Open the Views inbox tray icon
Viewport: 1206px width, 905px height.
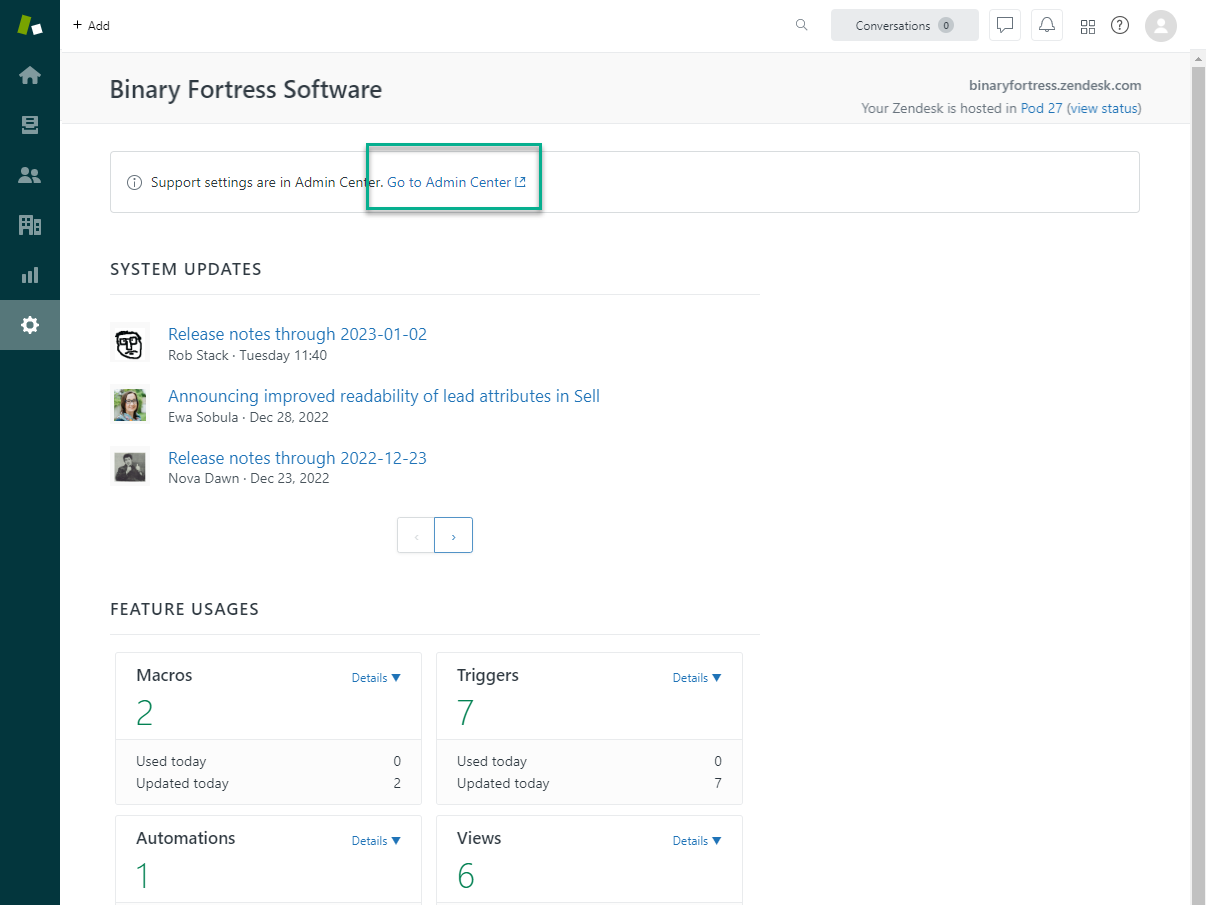click(x=30, y=125)
